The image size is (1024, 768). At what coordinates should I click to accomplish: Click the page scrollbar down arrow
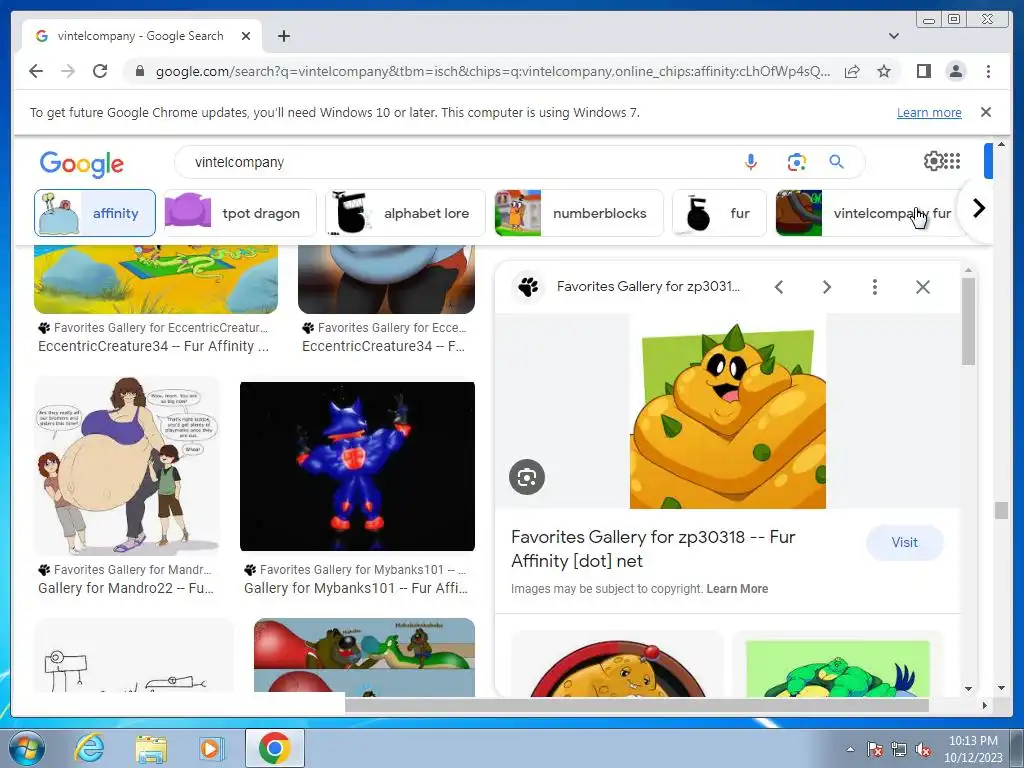[1001, 688]
